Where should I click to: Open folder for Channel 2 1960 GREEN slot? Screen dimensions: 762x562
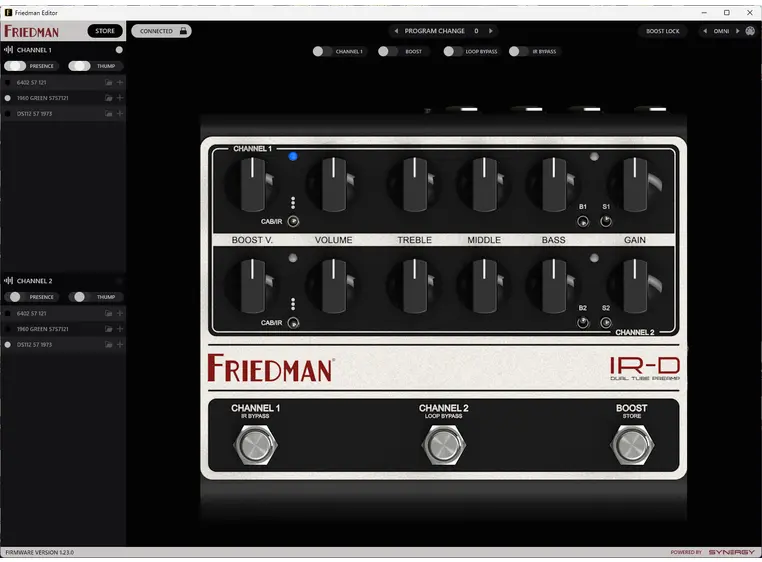(108, 329)
